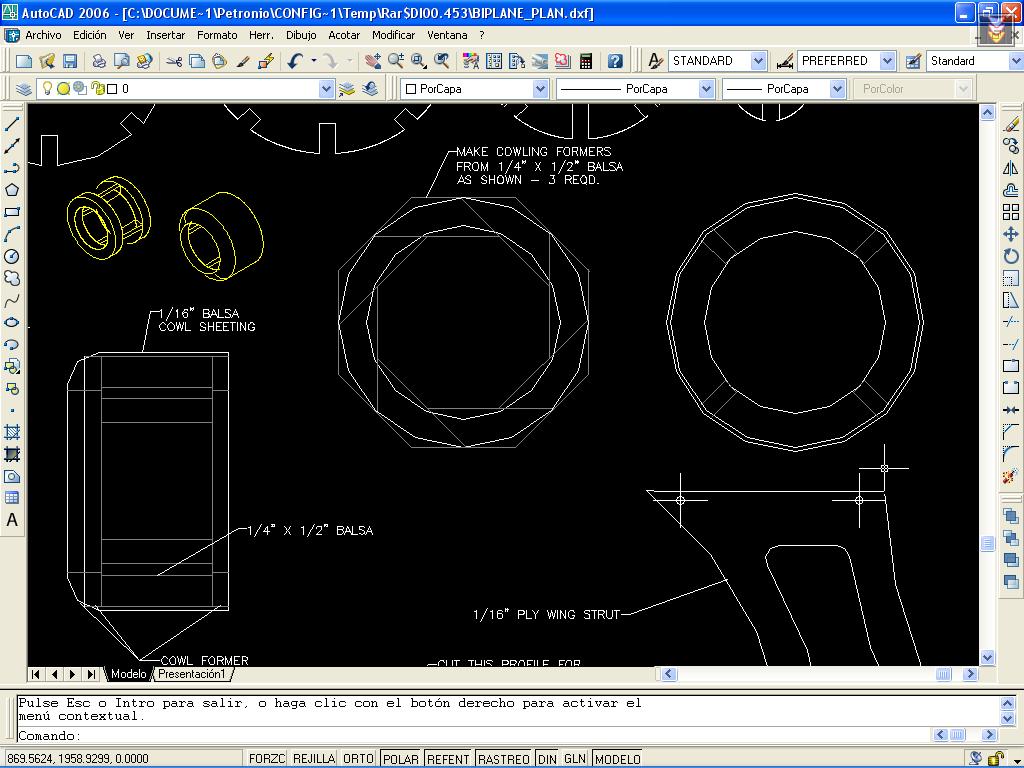Activate the Multiline Text tool
Viewport: 1024px width, 768px height.
[12, 520]
